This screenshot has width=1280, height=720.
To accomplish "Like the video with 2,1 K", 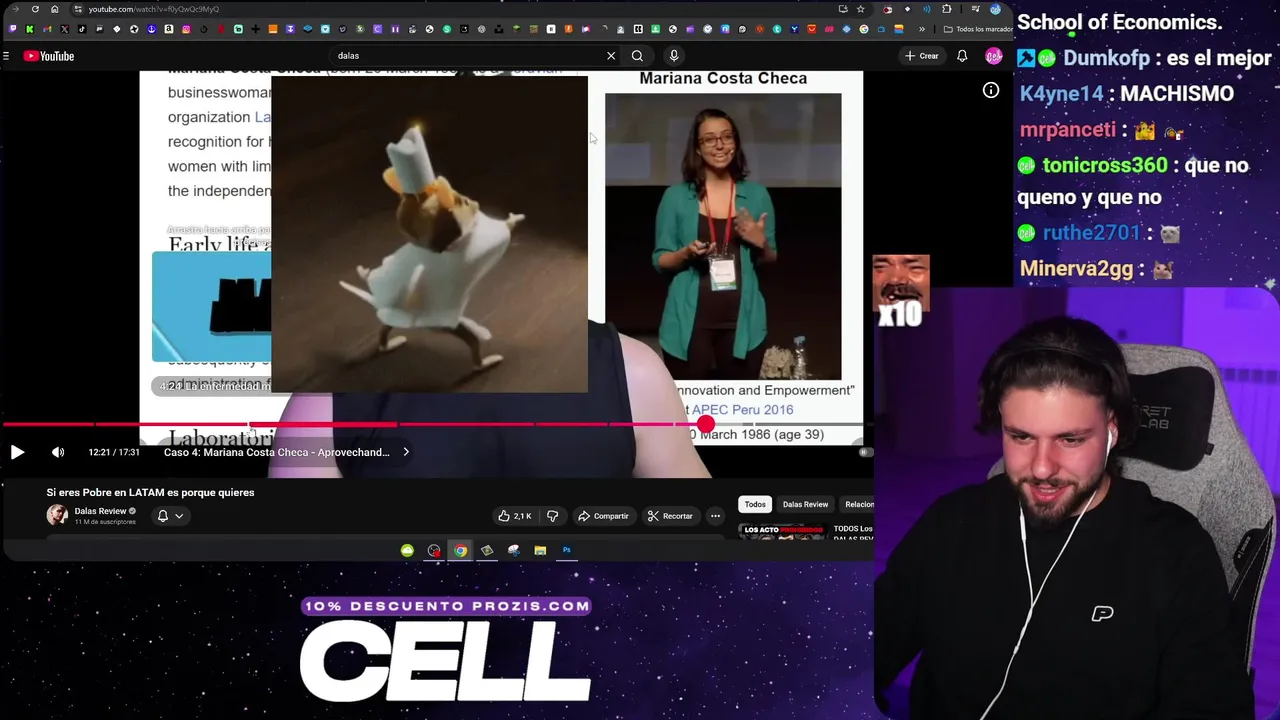I will tap(515, 516).
